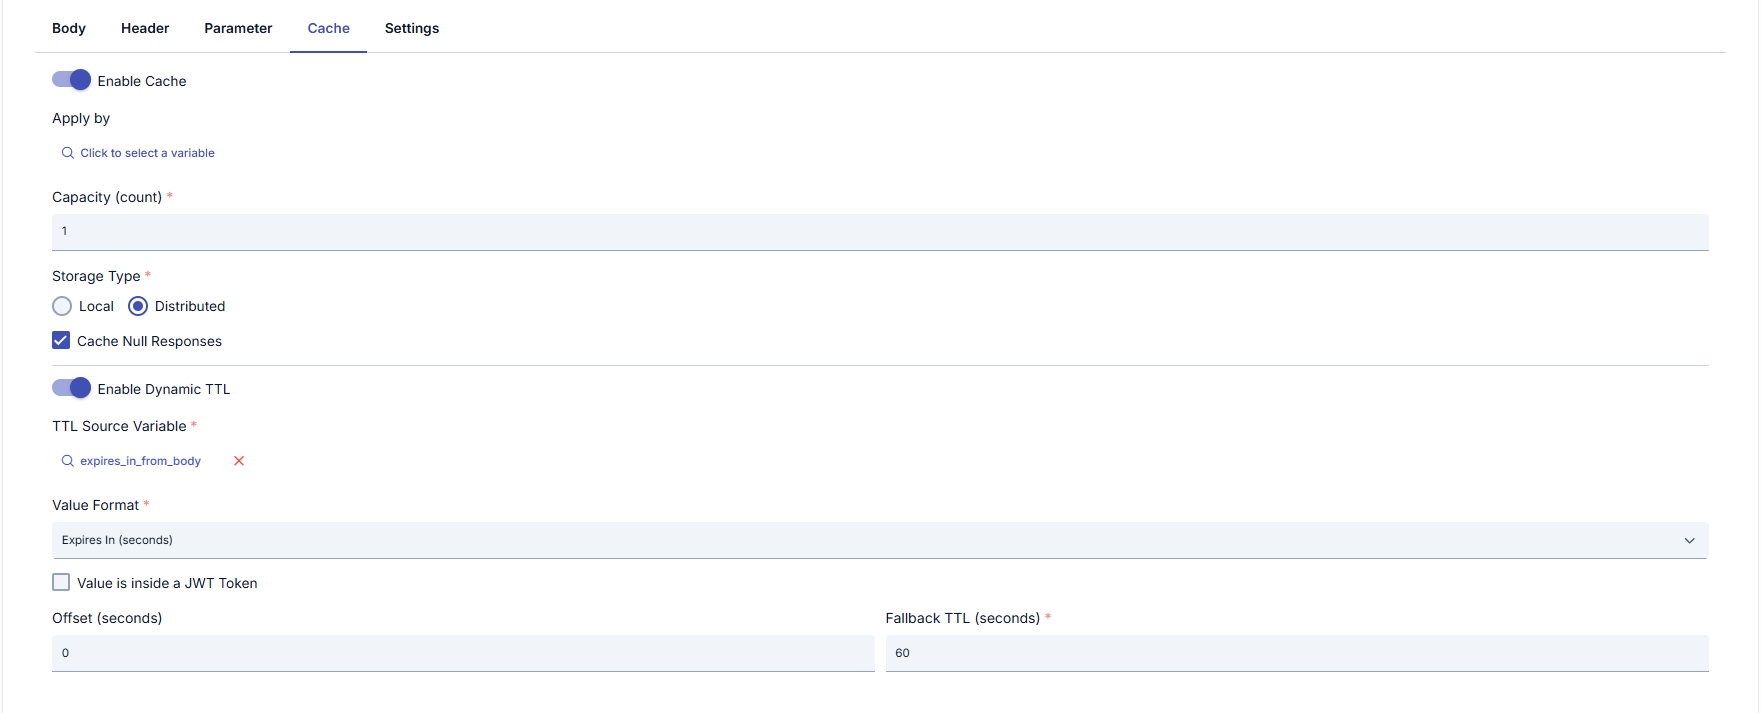Screen dimensions: 1761x713
Task: Open the Value Format dropdown
Action: pos(880,540)
